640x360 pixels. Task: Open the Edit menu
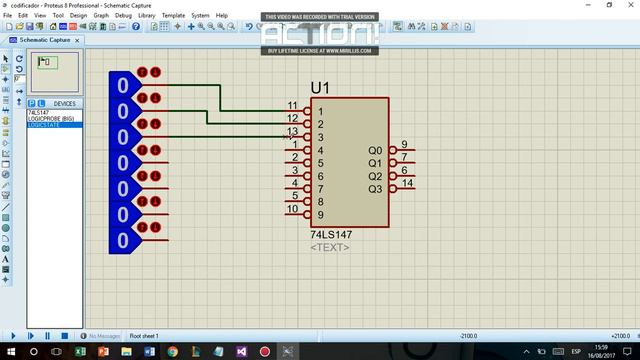click(23, 16)
